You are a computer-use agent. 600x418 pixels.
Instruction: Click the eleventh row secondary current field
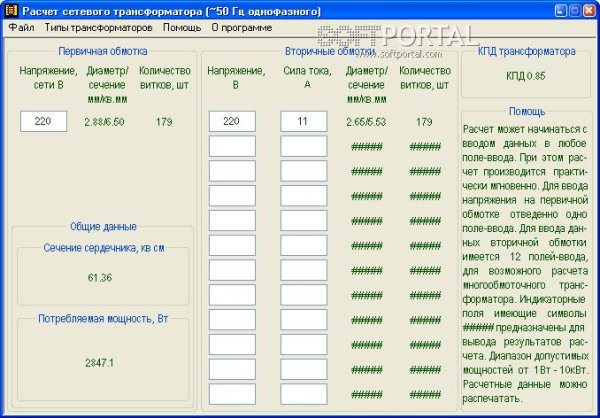(304, 369)
